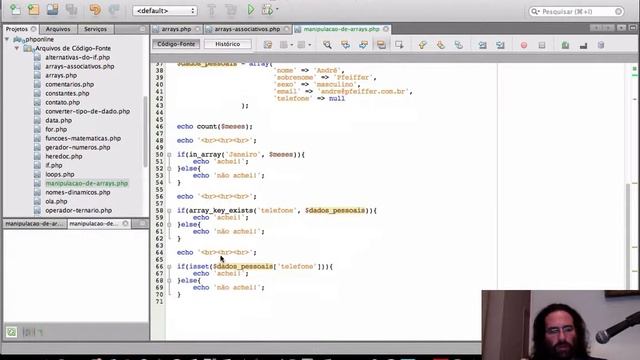The image size is (640, 360).
Task: Click the Last Edit location icon
Action: (x=268, y=44)
